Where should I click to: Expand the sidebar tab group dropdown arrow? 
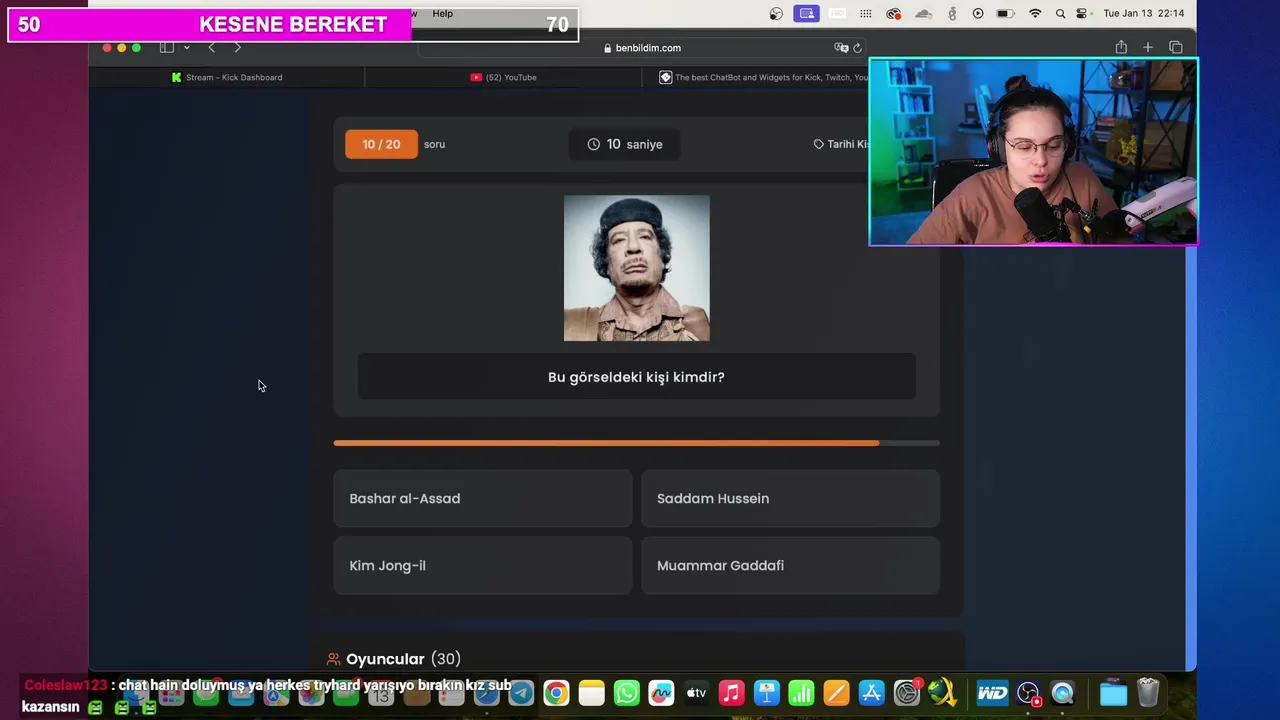tap(186, 47)
